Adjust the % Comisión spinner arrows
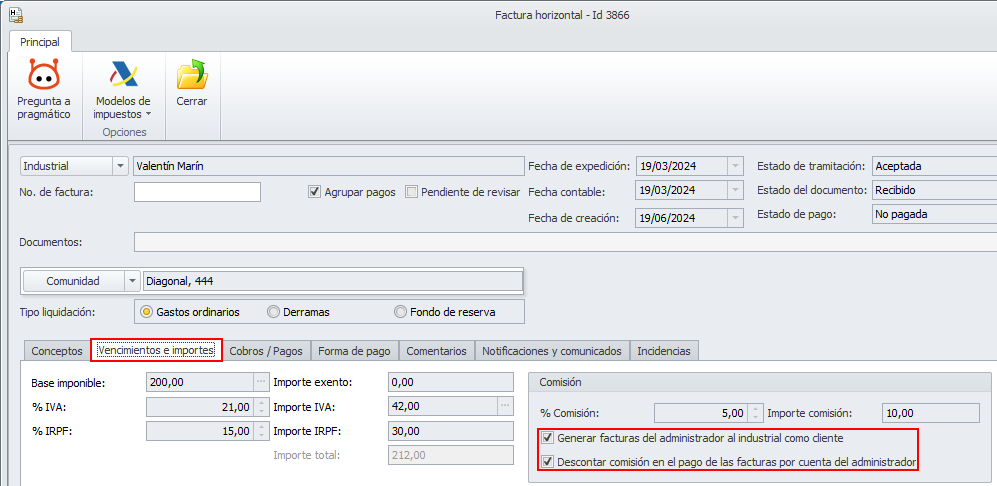 [x=755, y=413]
